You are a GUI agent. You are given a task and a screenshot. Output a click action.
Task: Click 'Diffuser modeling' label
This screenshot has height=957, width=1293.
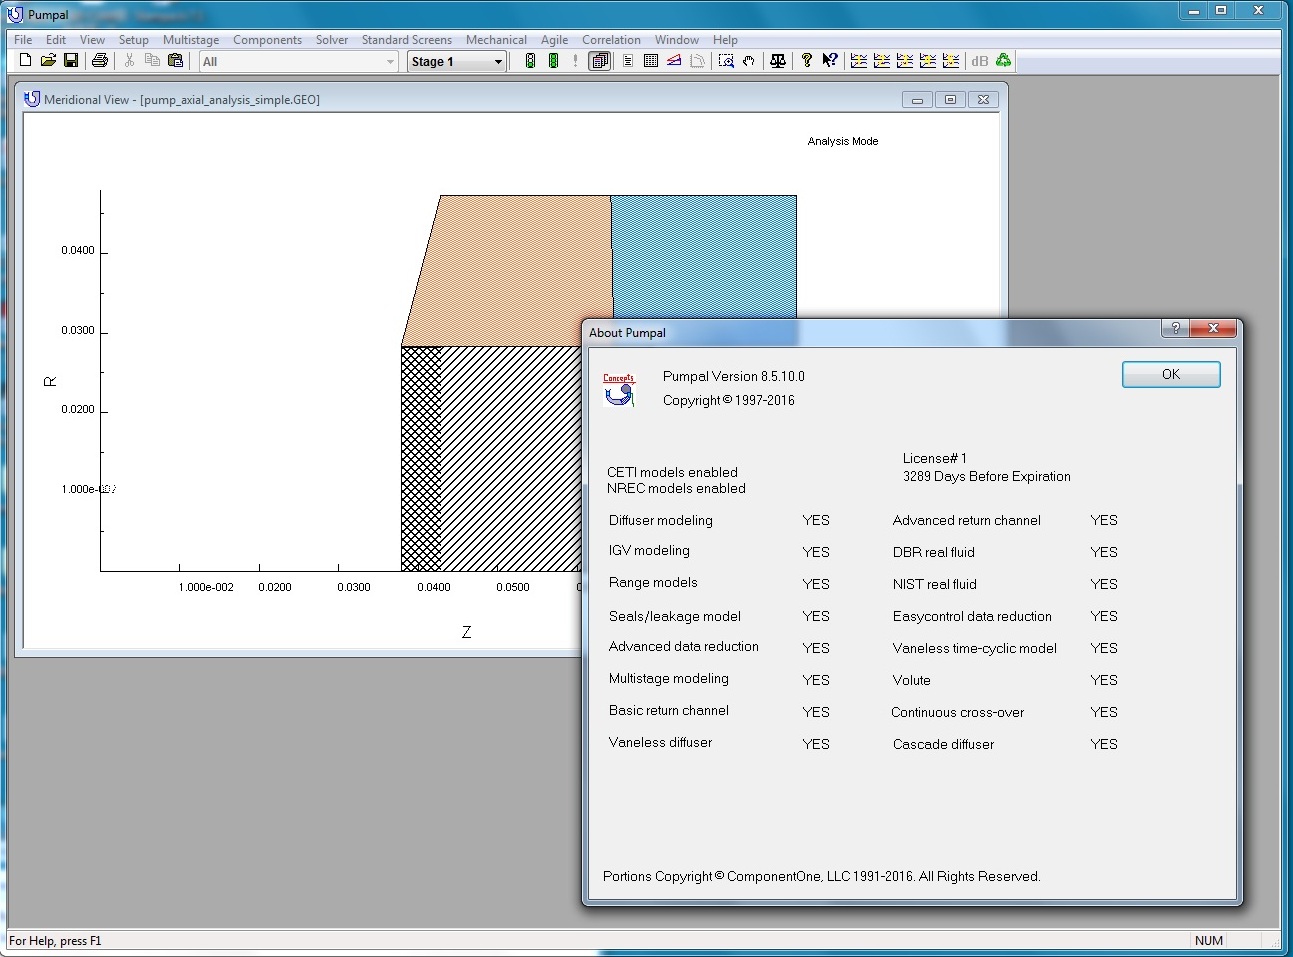pyautogui.click(x=660, y=520)
